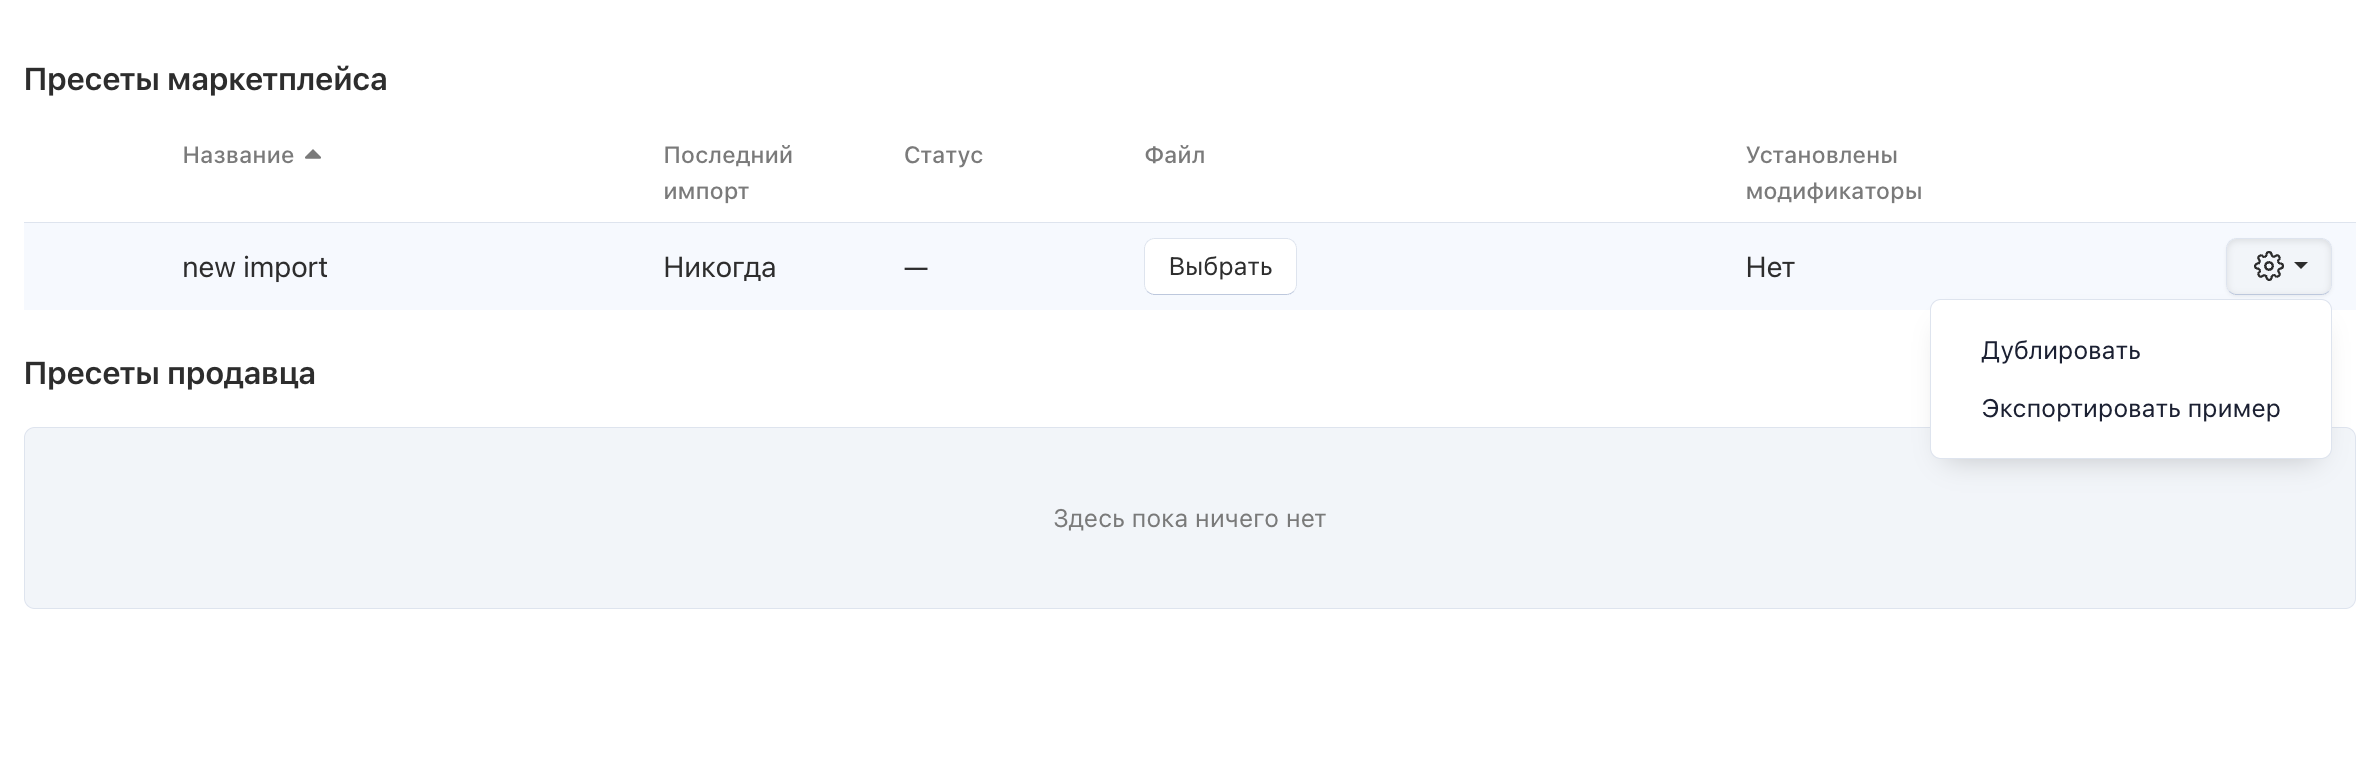Click the Никогда last import value
The image size is (2378, 784).
pyautogui.click(x=719, y=267)
